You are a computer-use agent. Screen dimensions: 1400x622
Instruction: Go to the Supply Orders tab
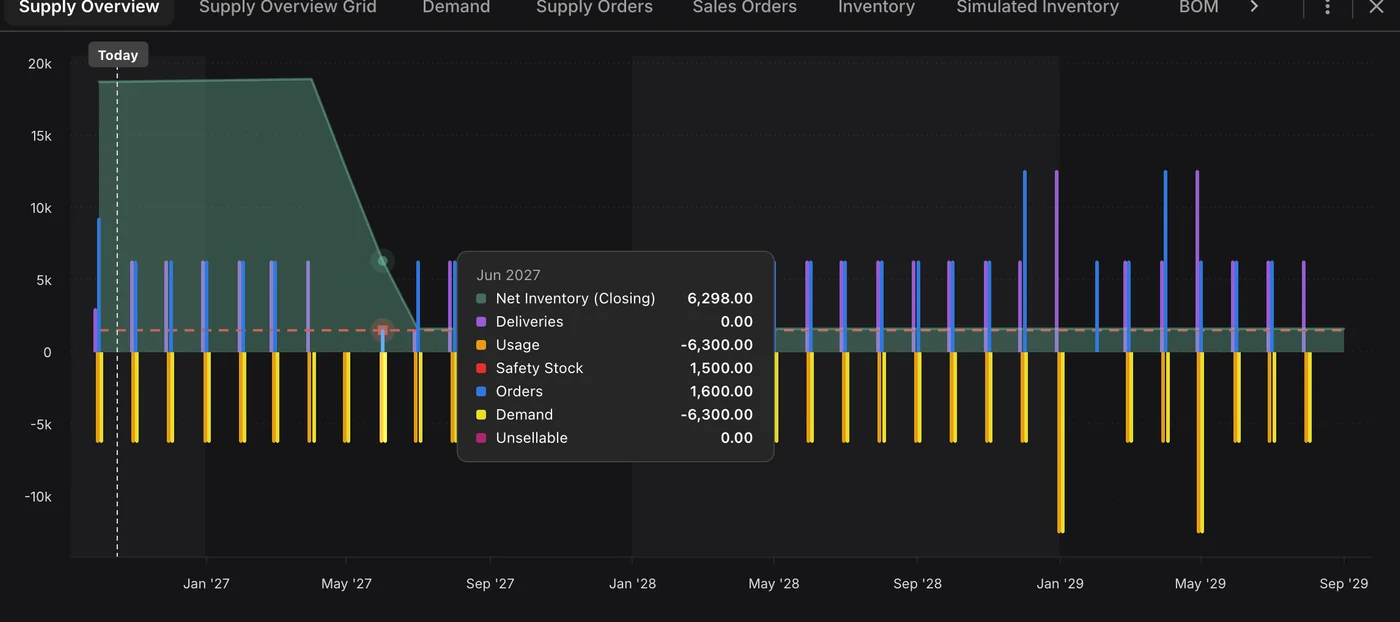594,8
